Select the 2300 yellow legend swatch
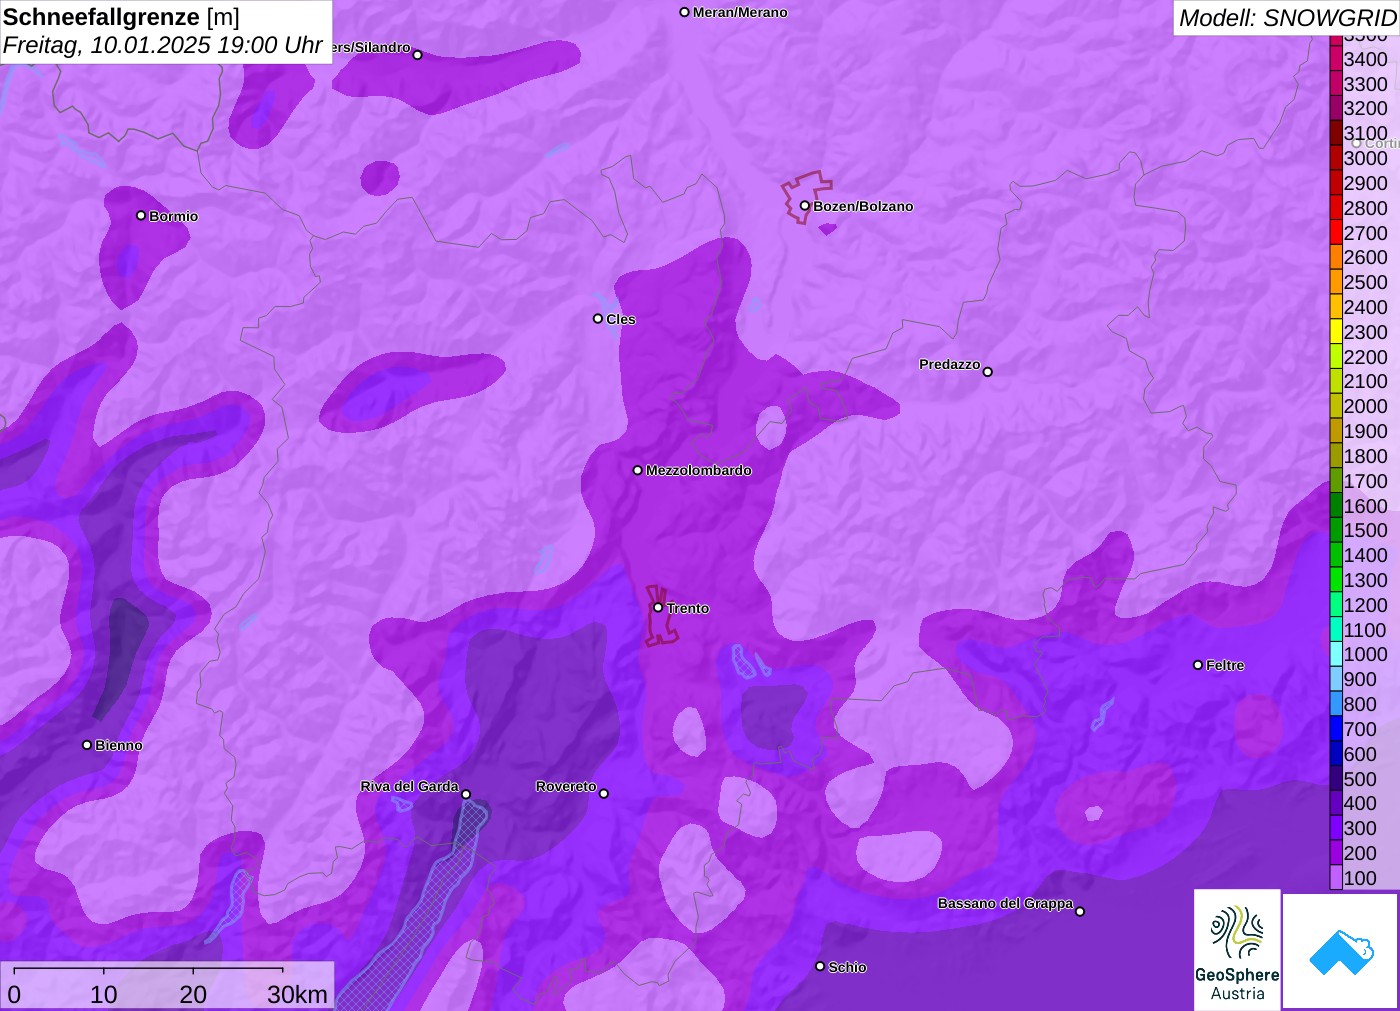Image resolution: width=1400 pixels, height=1011 pixels. [1336, 332]
